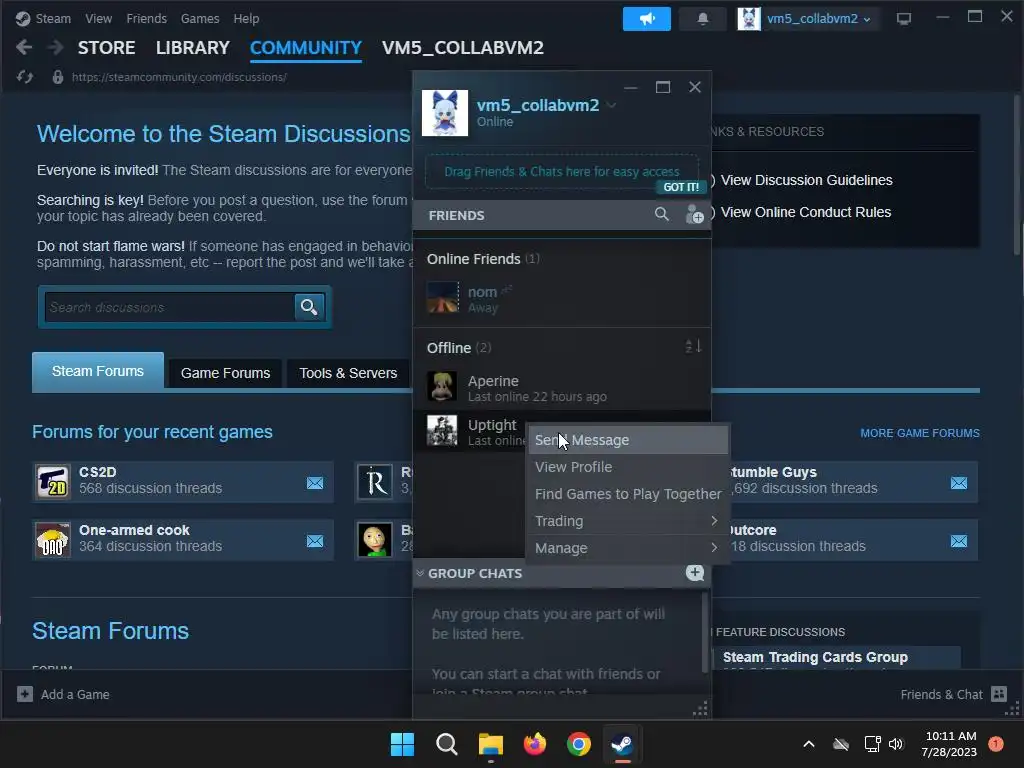1024x768 pixels.
Task: Click the group chats panel scrollbar
Action: 705,632
